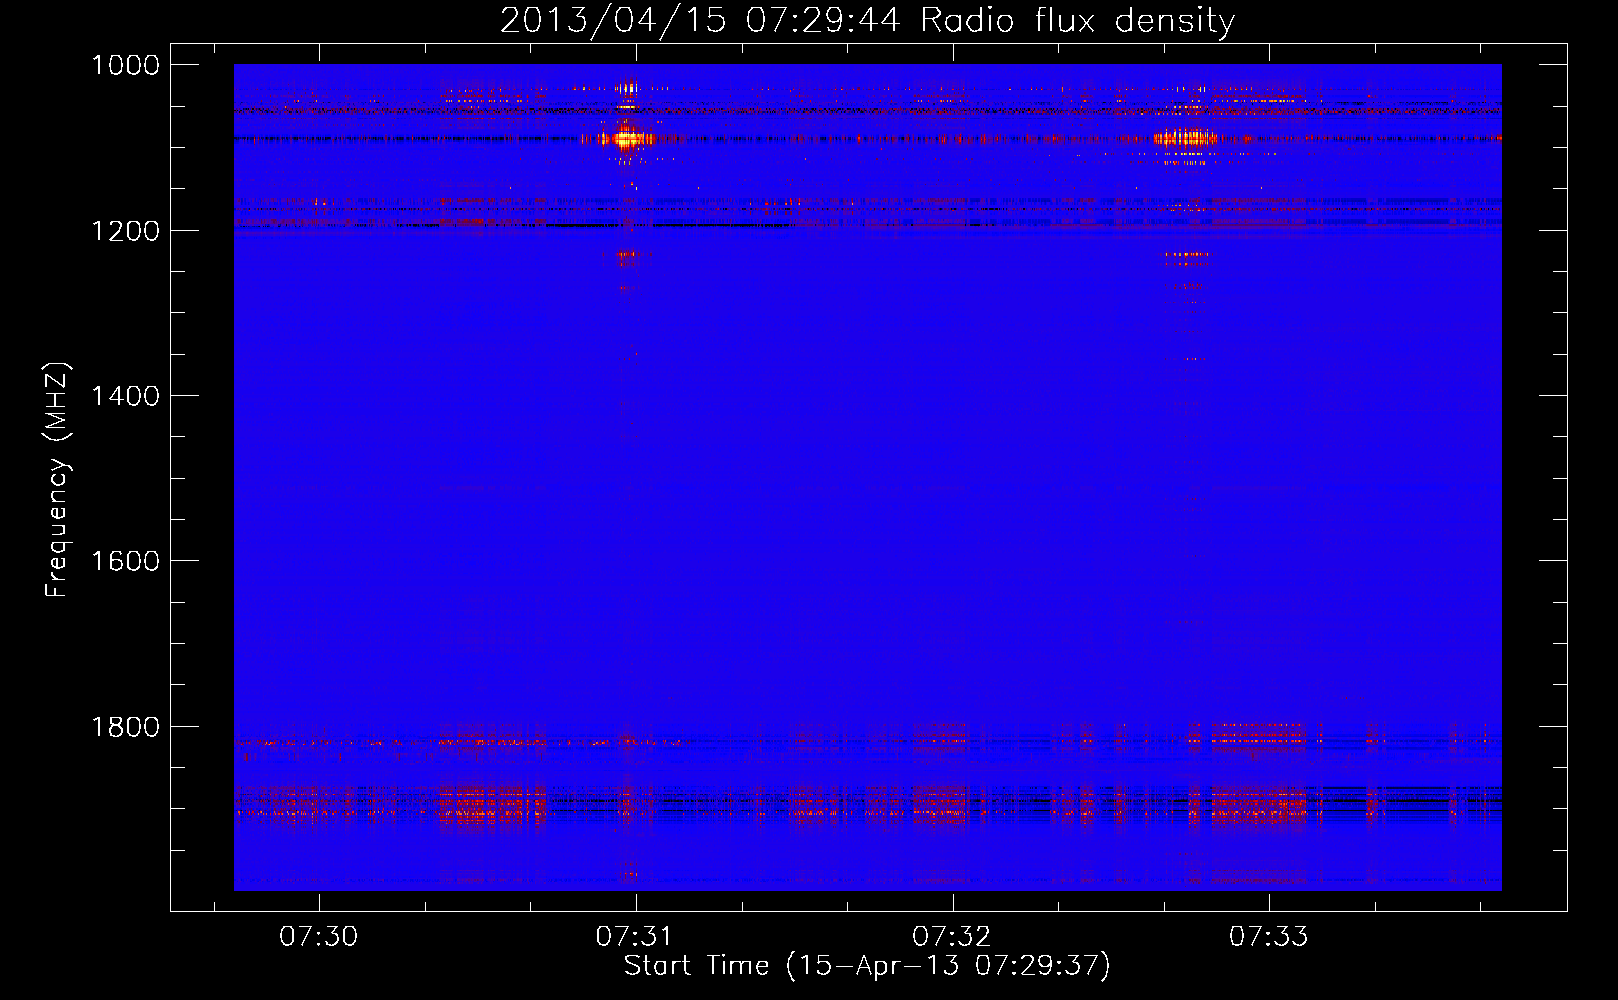Click the bright burst near 07:31 at 1090 MHz
This screenshot has height=1000, width=1618.
pyautogui.click(x=627, y=138)
